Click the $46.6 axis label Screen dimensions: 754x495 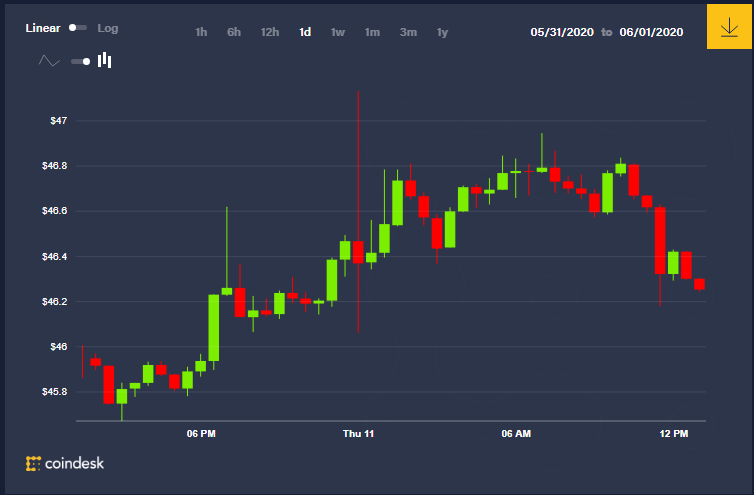coord(54,211)
